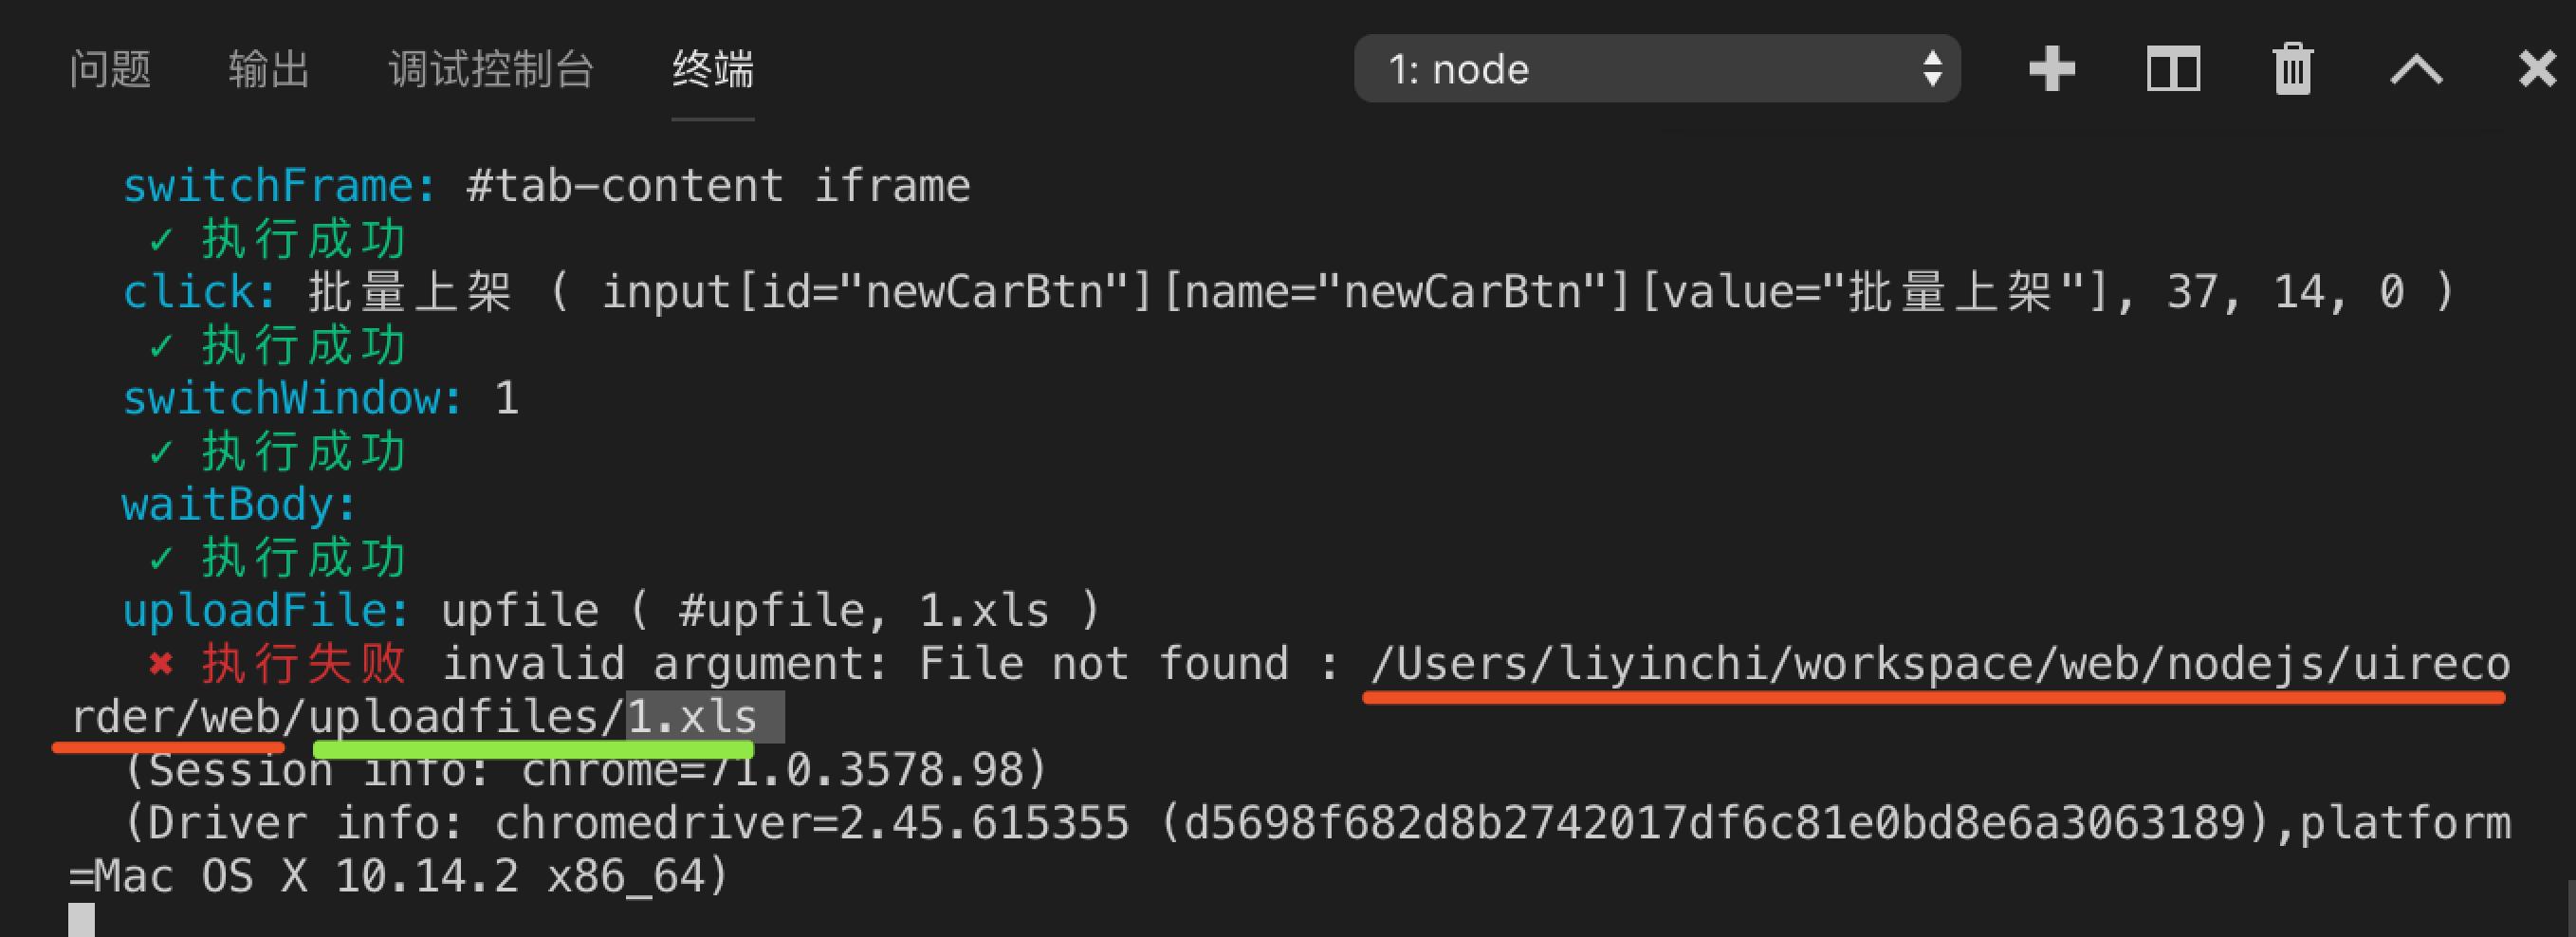Switch to the 输出 tab
2576x937 pixels.
(x=269, y=69)
